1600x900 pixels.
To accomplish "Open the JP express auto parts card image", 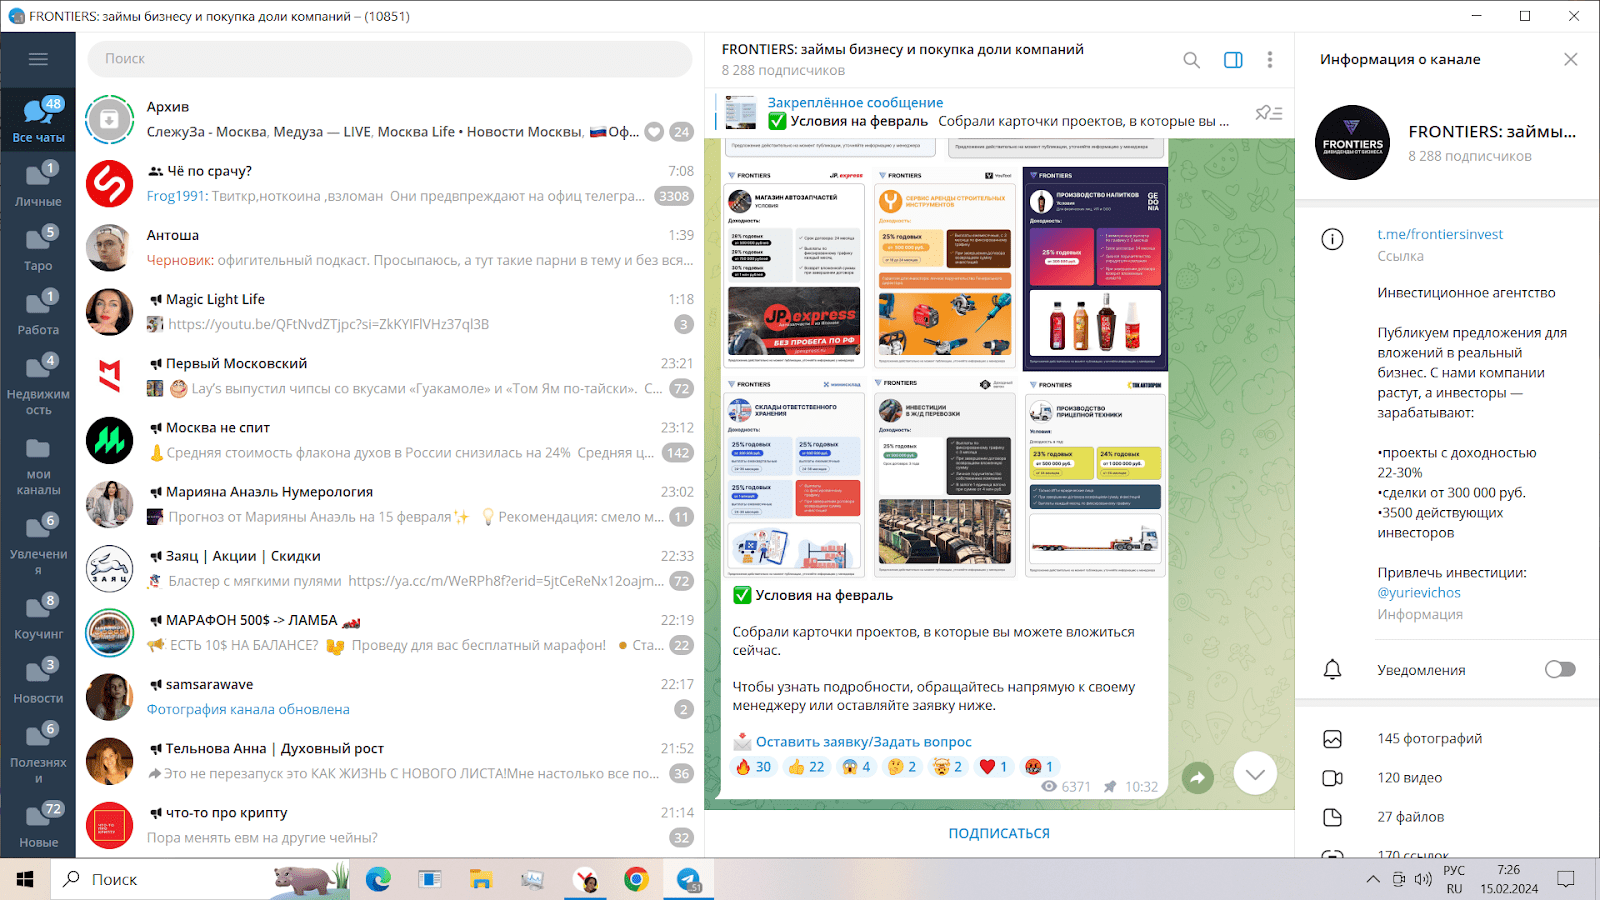I will tap(794, 268).
